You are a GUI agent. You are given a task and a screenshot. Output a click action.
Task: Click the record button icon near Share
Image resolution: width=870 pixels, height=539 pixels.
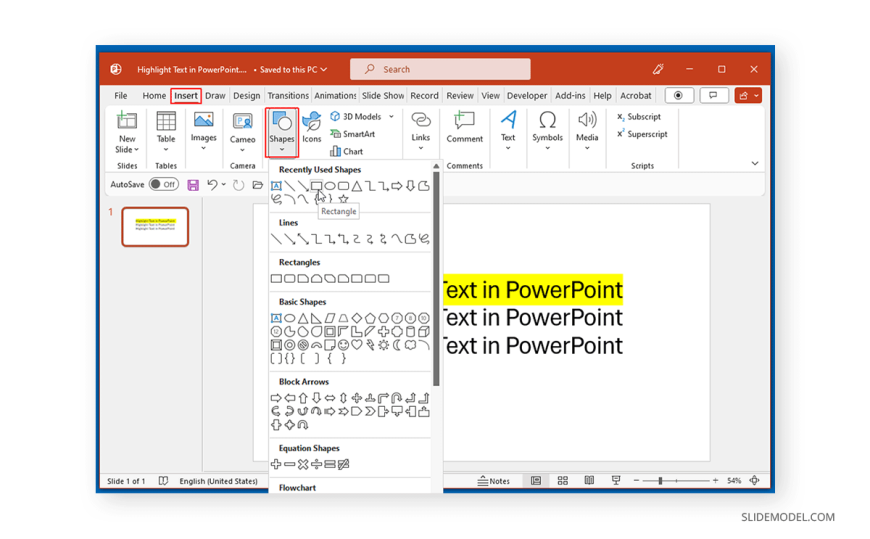click(678, 95)
